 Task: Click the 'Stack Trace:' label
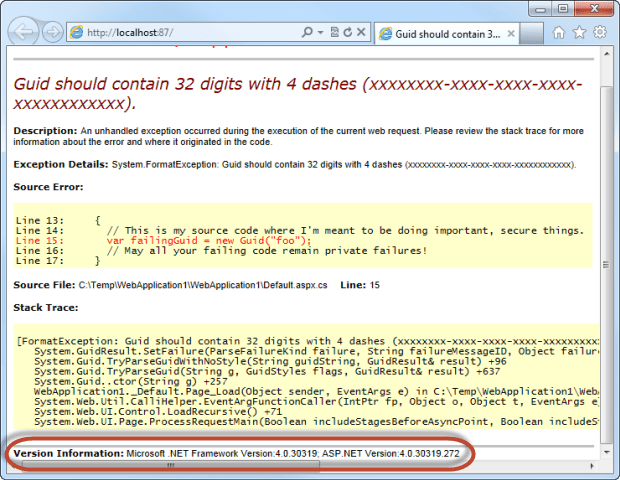tap(46, 308)
